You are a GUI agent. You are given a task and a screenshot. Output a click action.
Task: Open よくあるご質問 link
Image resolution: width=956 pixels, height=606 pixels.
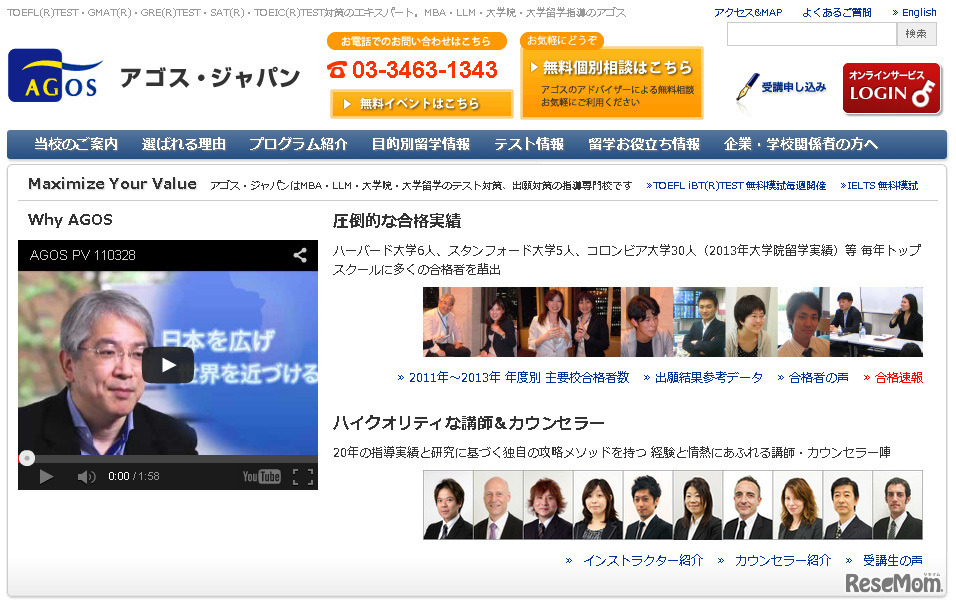click(836, 12)
